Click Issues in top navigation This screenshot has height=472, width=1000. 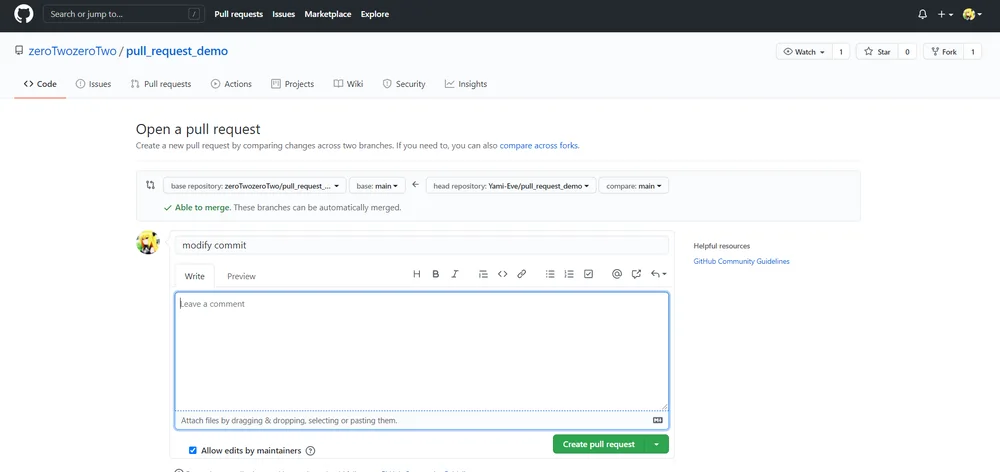284,14
